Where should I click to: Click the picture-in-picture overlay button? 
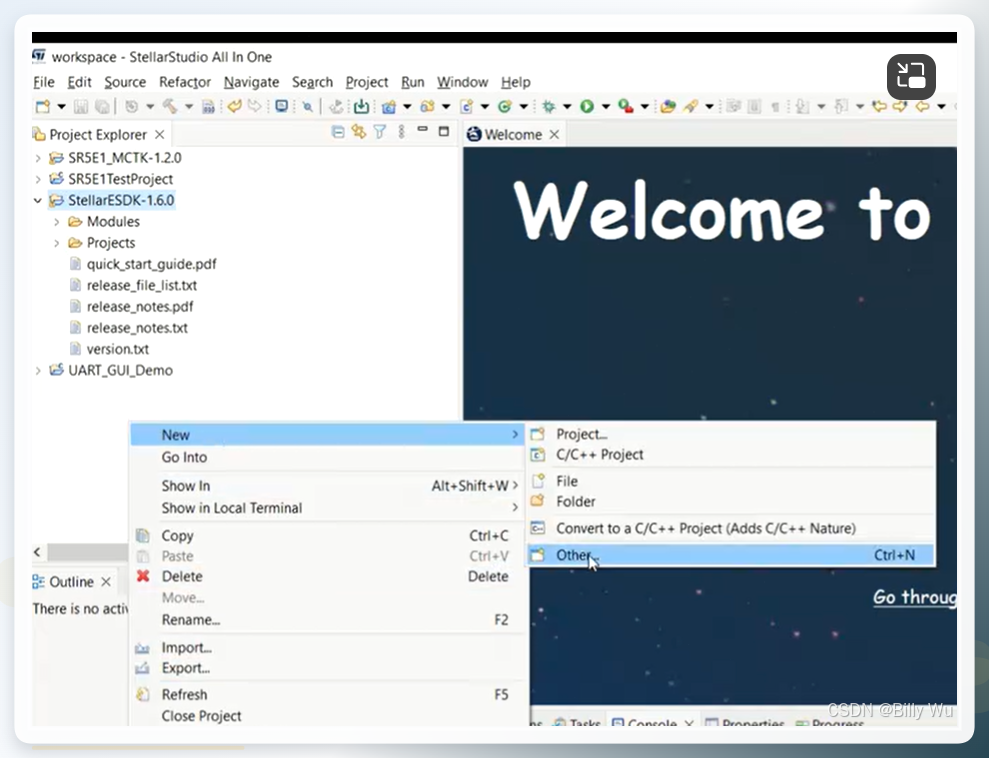tap(911, 77)
